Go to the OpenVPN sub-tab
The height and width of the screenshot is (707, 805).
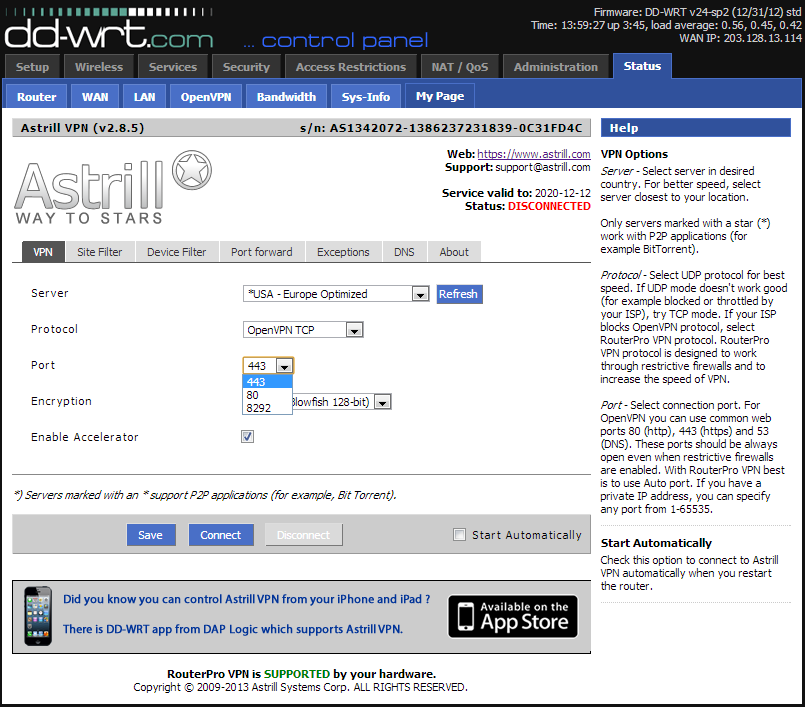[x=206, y=97]
